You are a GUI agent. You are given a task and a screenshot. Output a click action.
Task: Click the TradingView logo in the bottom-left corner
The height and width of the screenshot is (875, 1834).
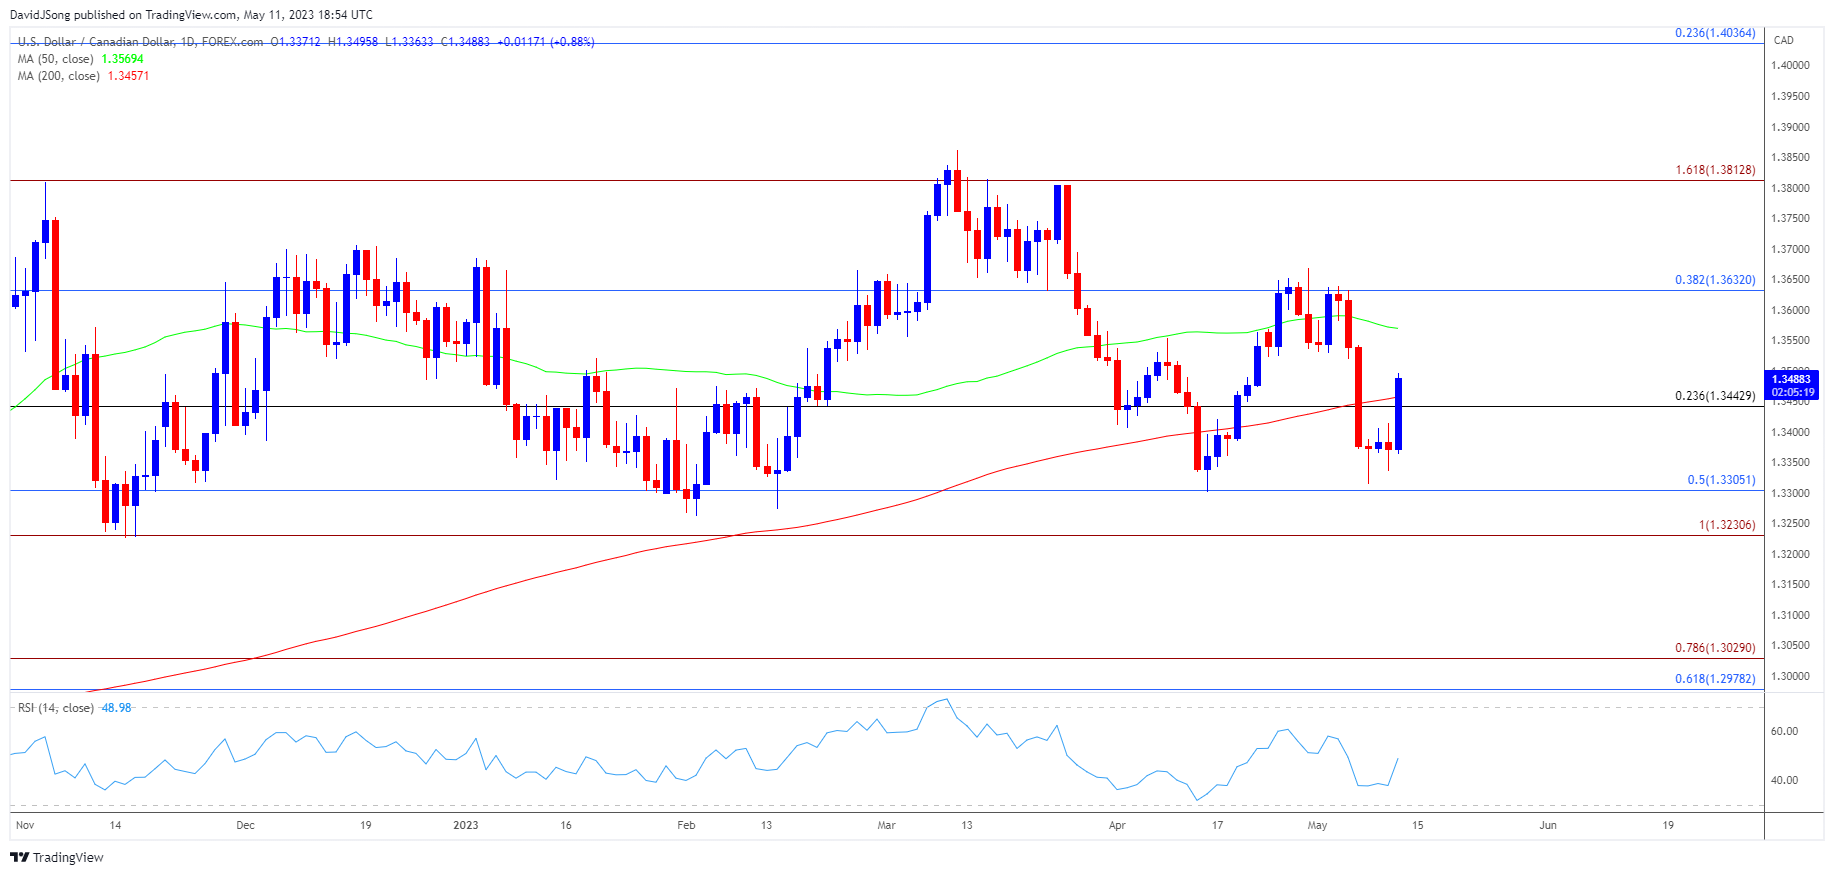click(57, 857)
